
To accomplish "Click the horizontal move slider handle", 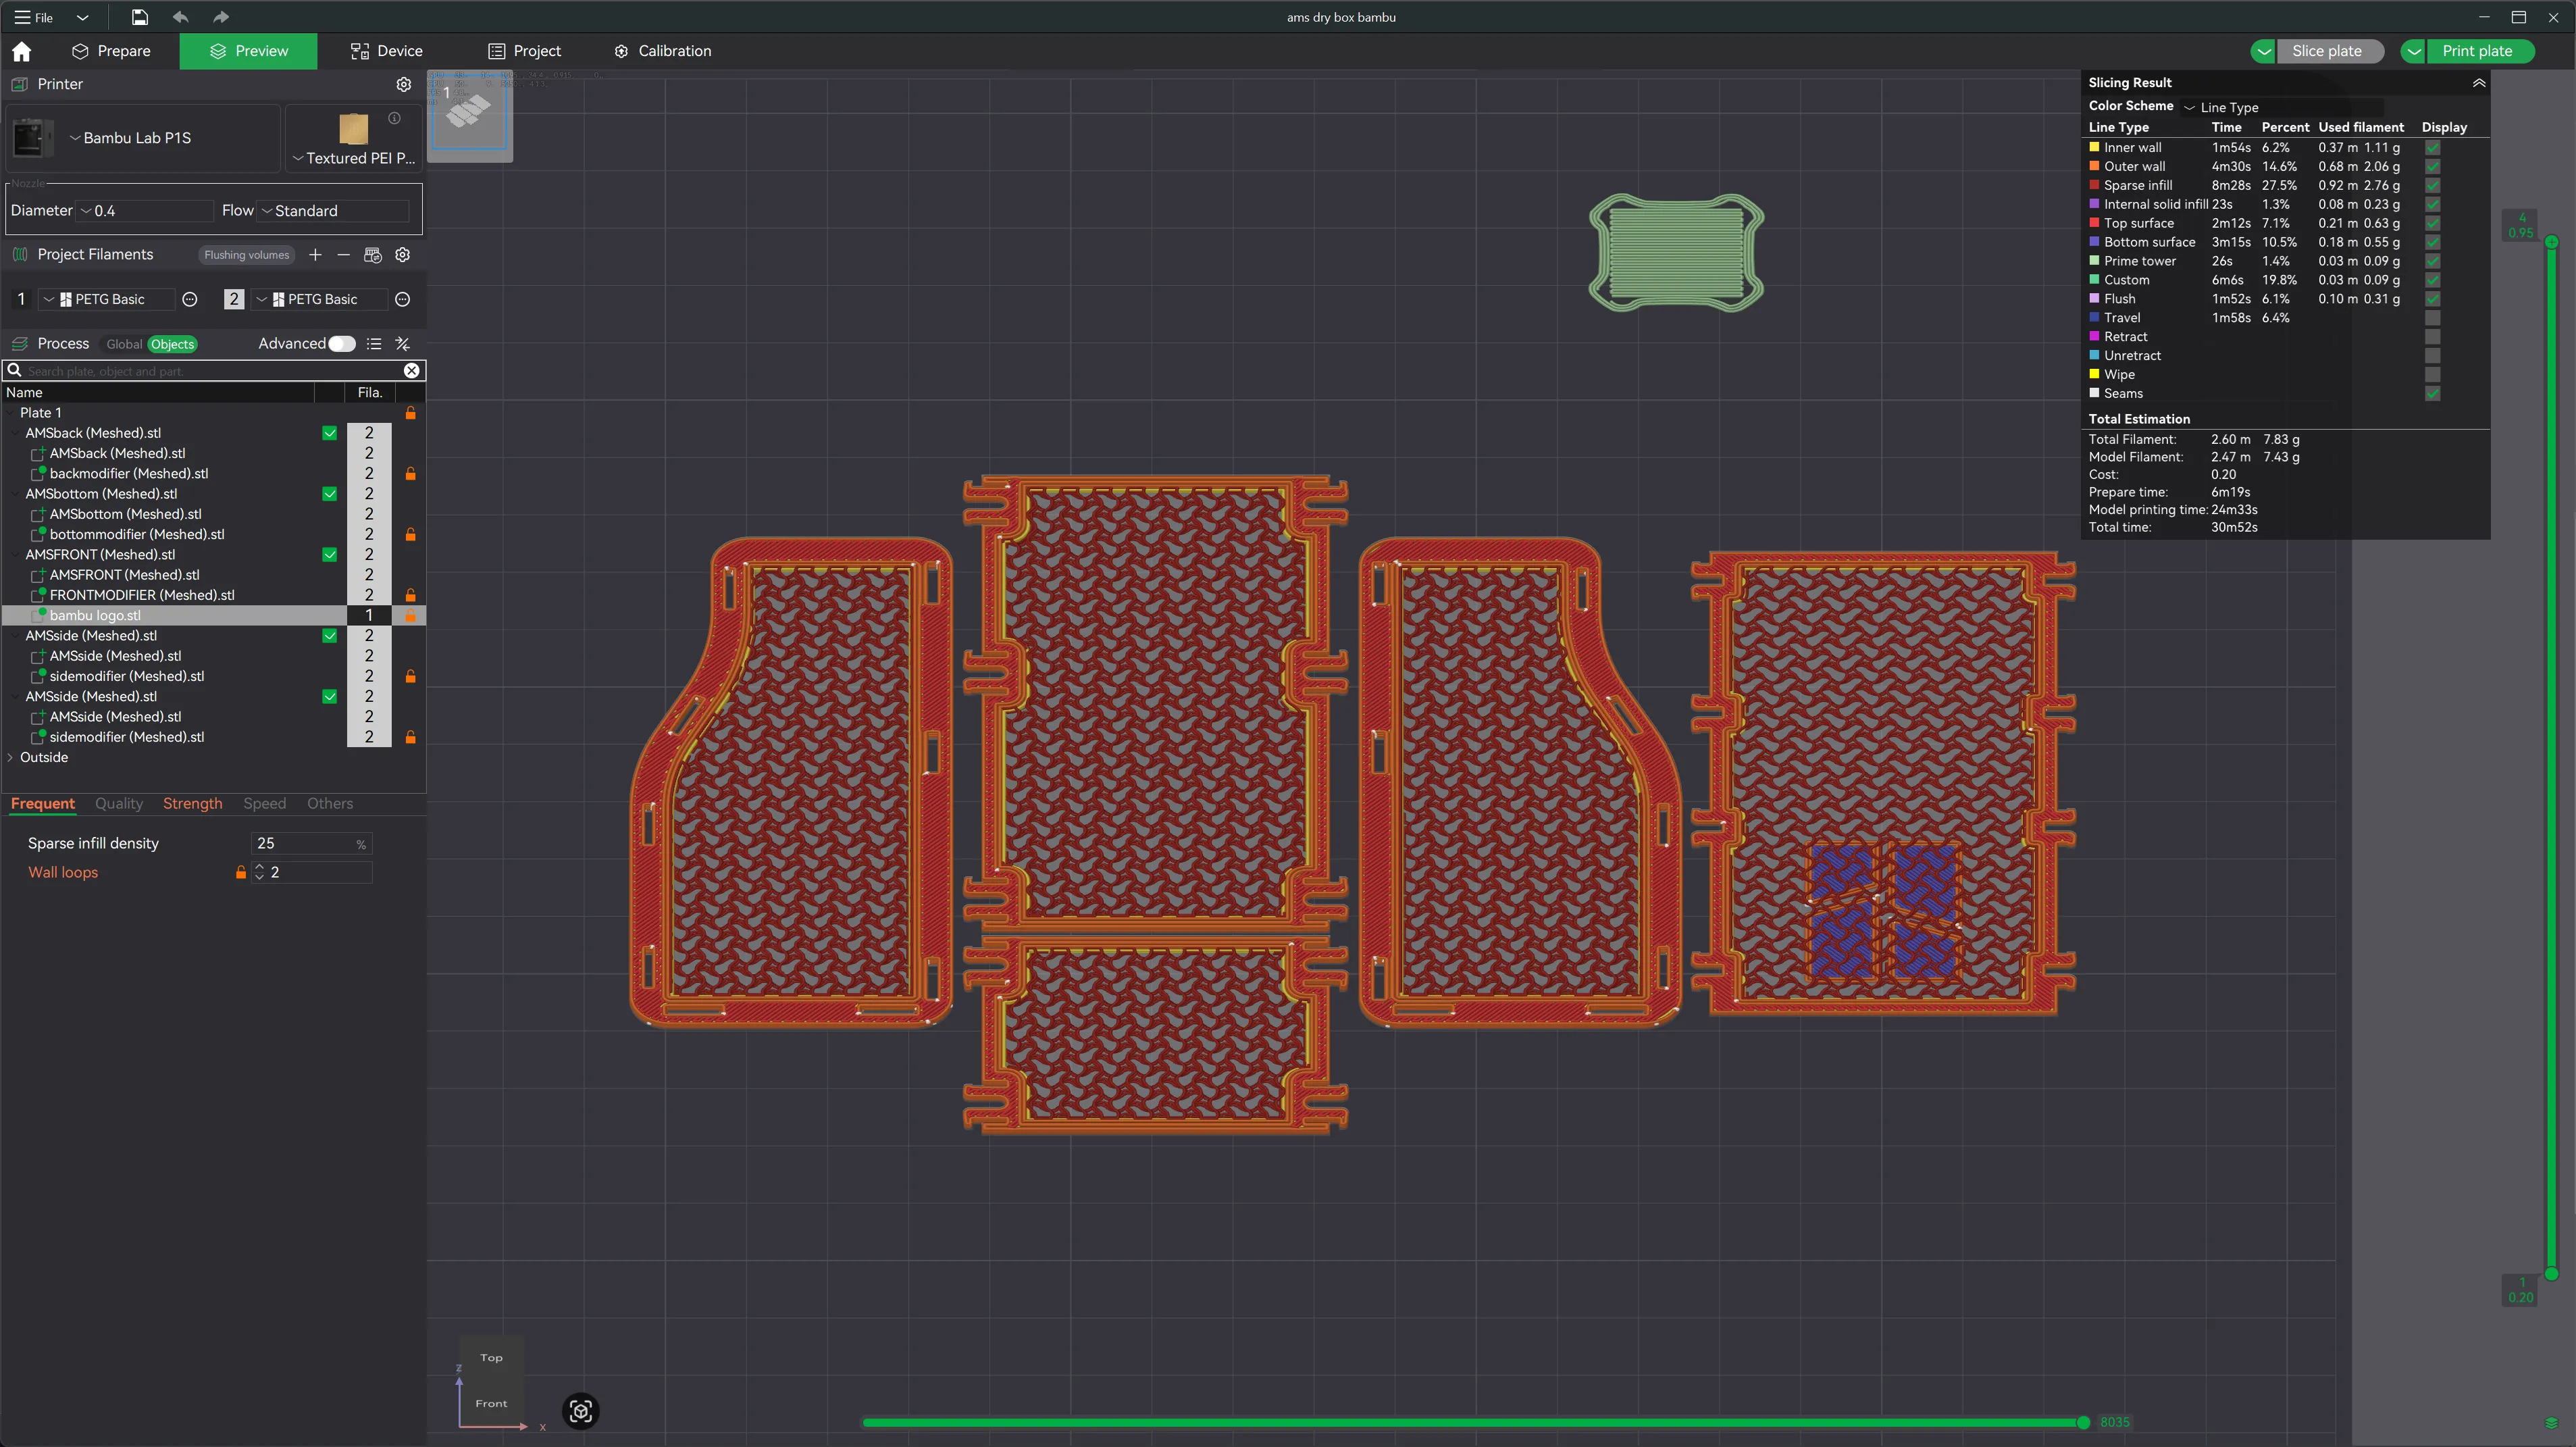I will point(2083,1422).
